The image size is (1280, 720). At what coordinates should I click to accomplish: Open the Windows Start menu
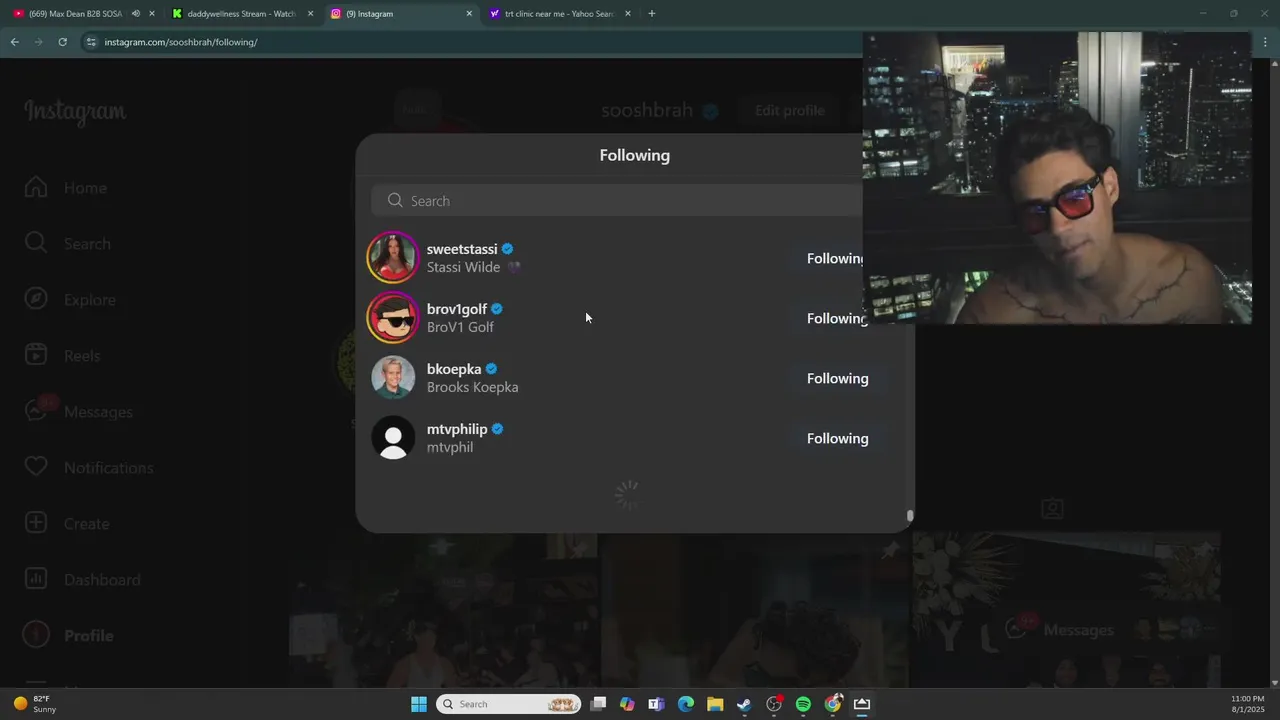(x=419, y=704)
